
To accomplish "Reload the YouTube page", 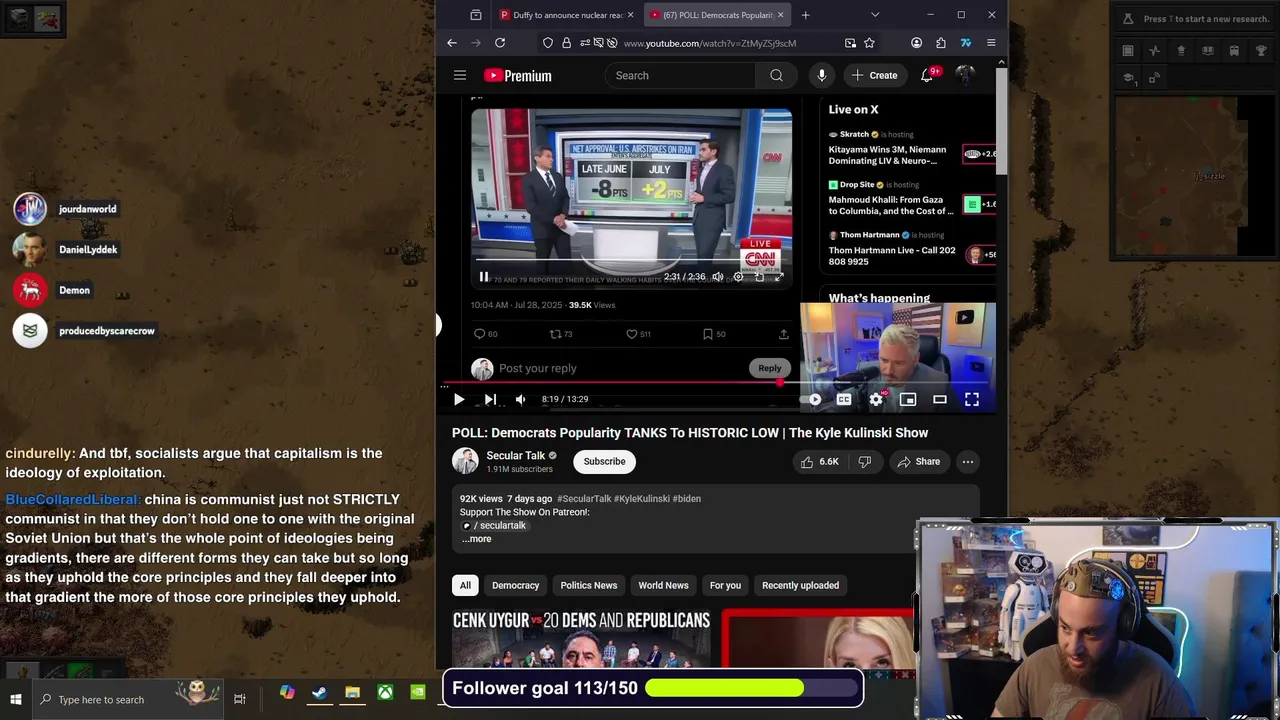I will (500, 43).
